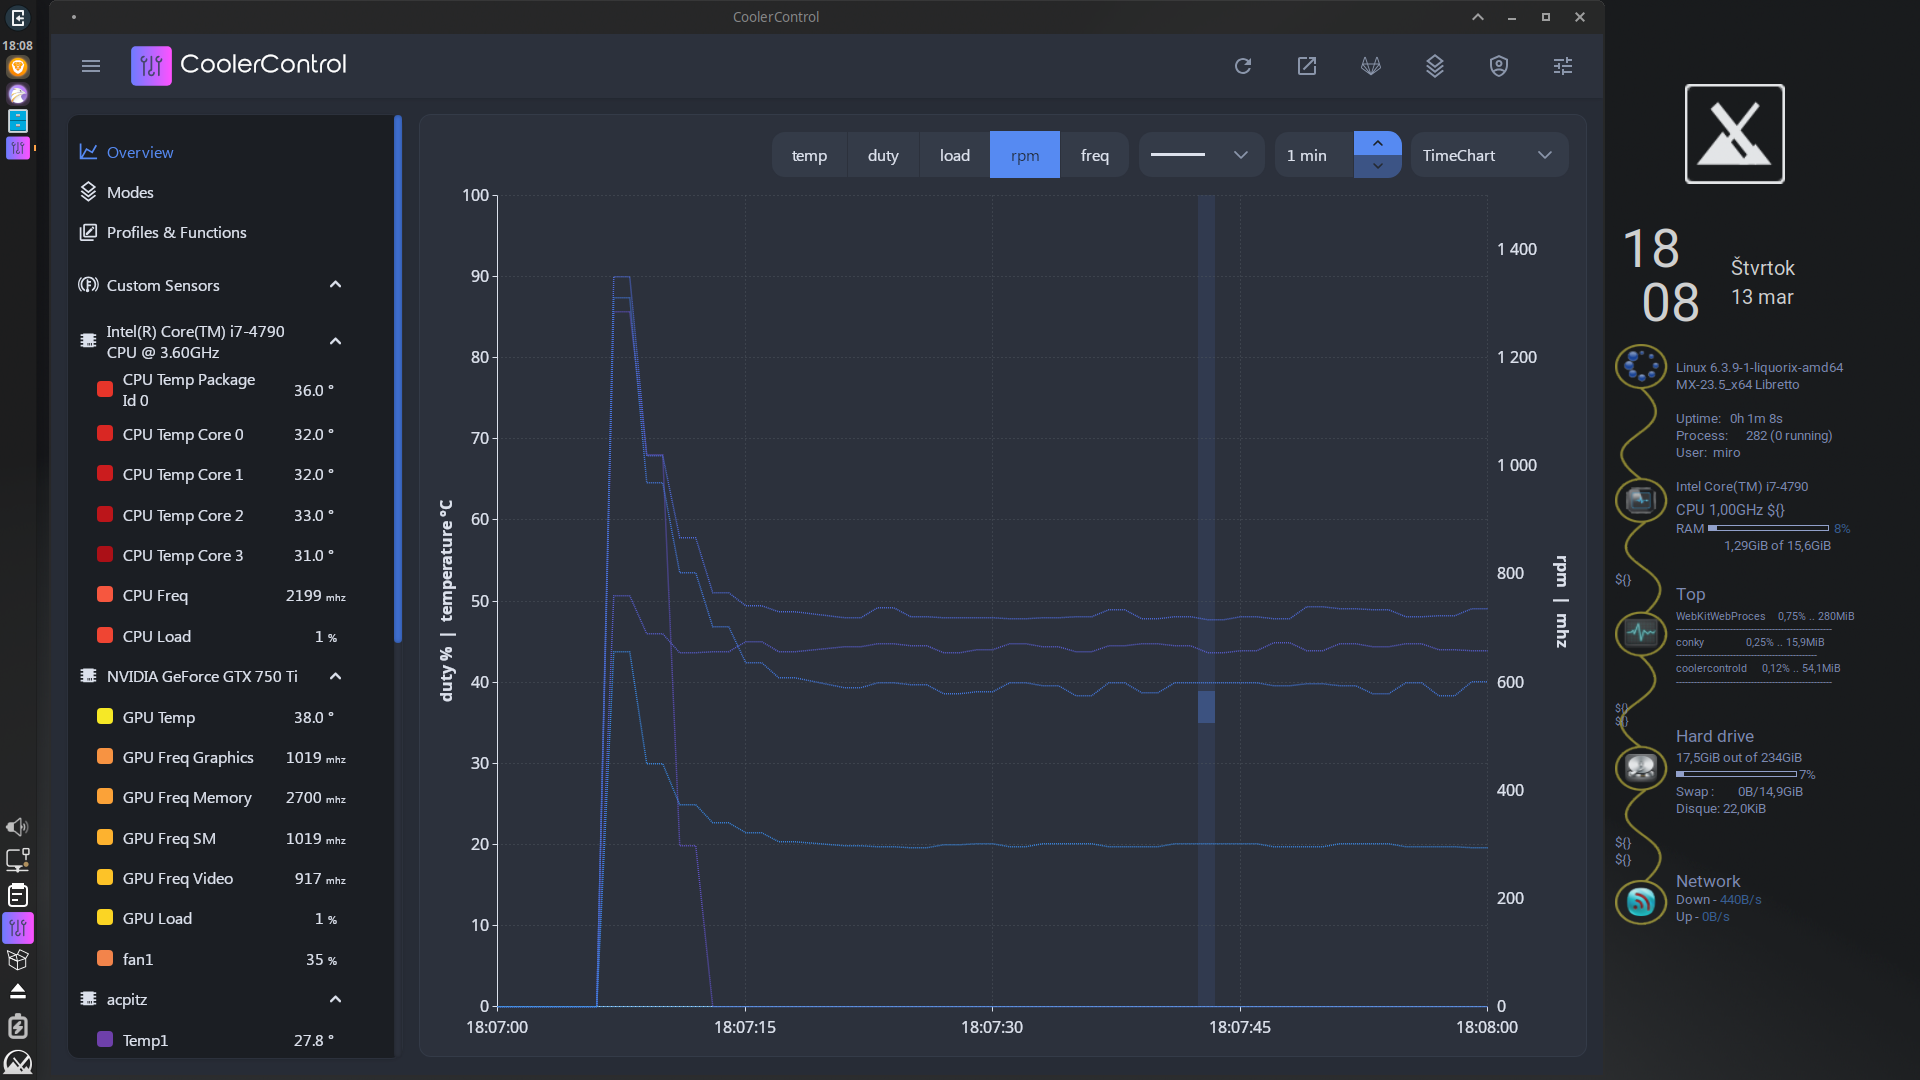Open the line thickness dropdown
1920x1080 pixels.
(1201, 155)
